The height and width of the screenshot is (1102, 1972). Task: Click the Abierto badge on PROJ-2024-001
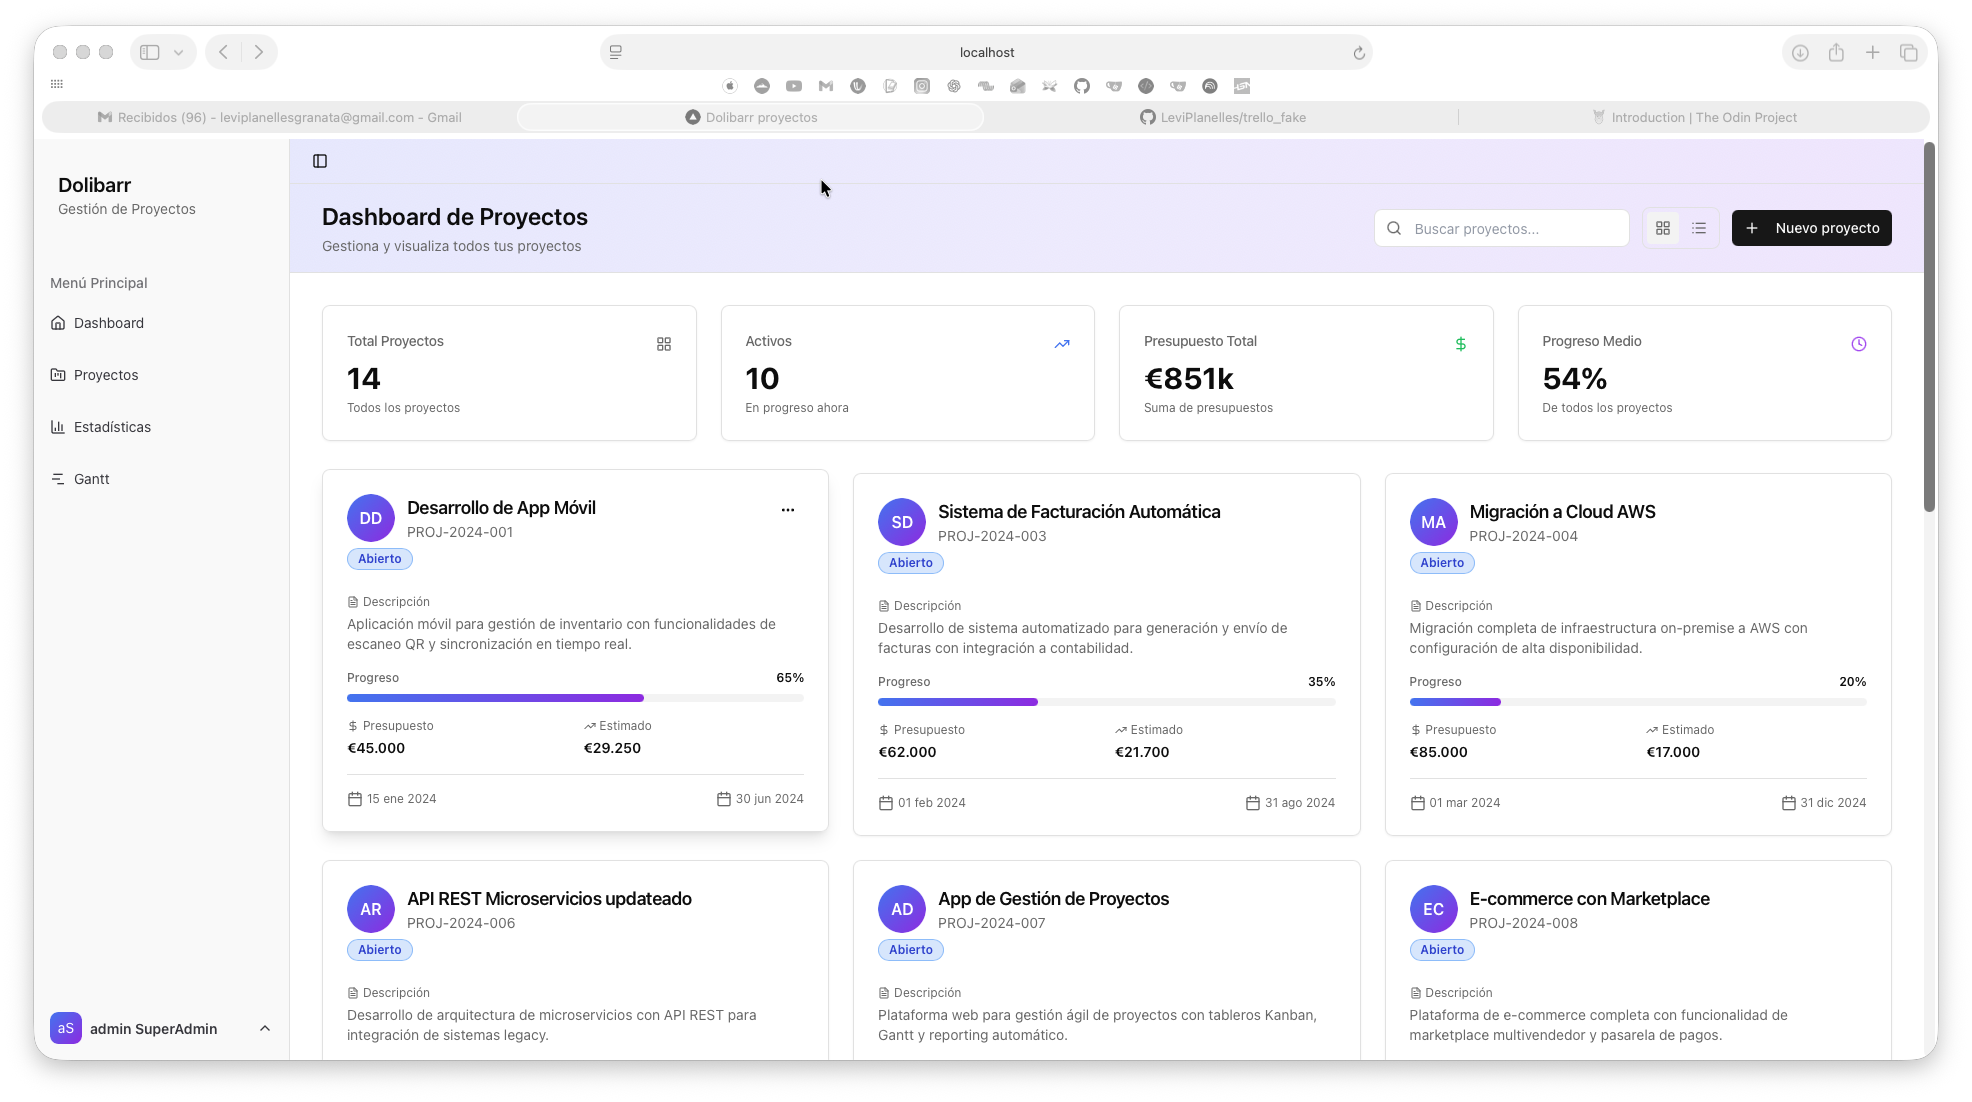(380, 559)
